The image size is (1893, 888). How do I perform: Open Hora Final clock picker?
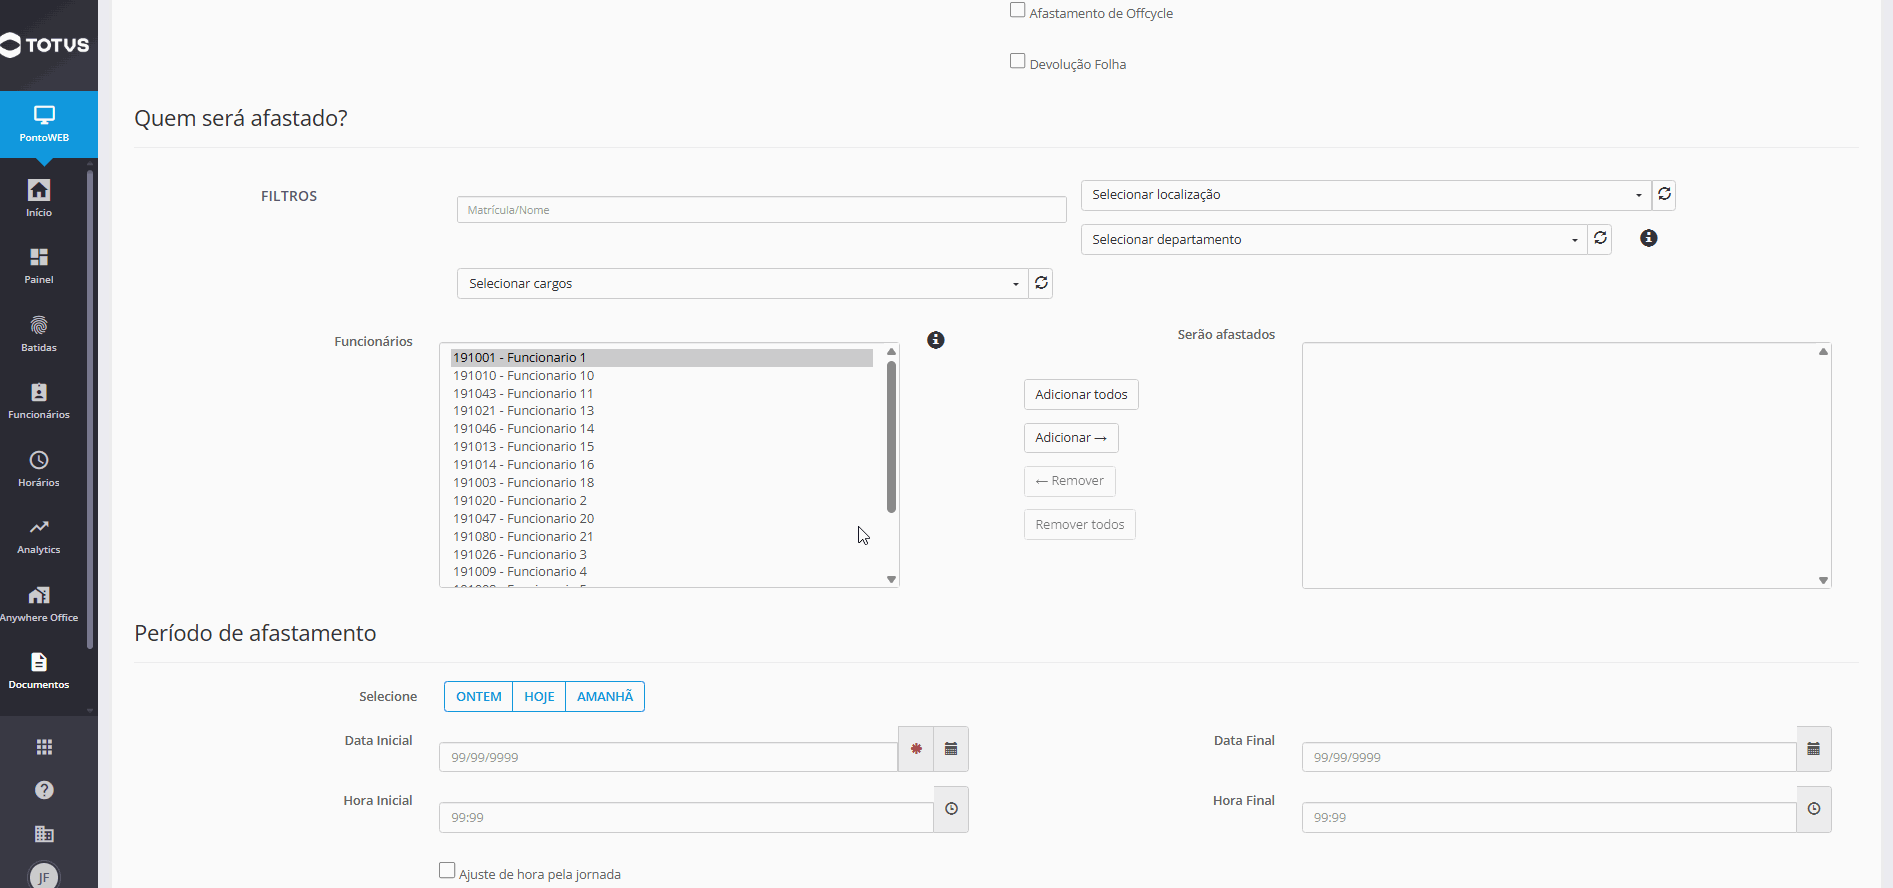(x=1814, y=809)
